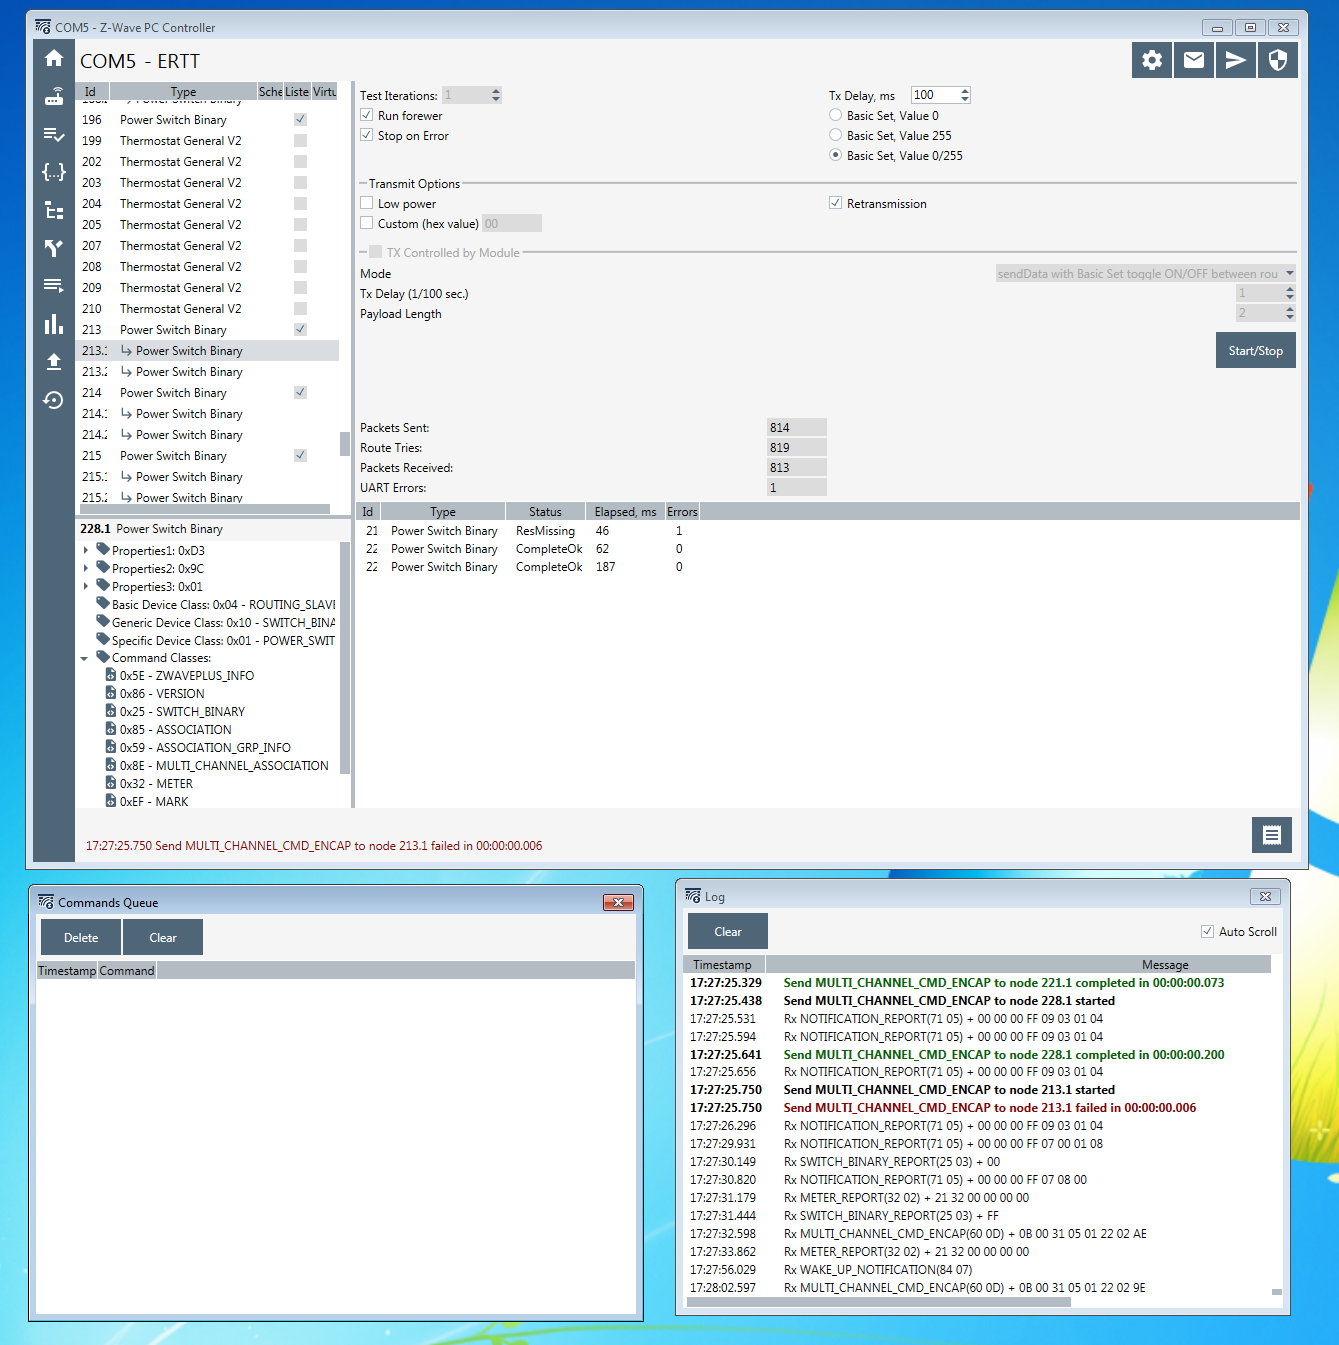This screenshot has height=1345, width=1339.
Task: Select the history restore sidebar icon
Action: coord(54,400)
